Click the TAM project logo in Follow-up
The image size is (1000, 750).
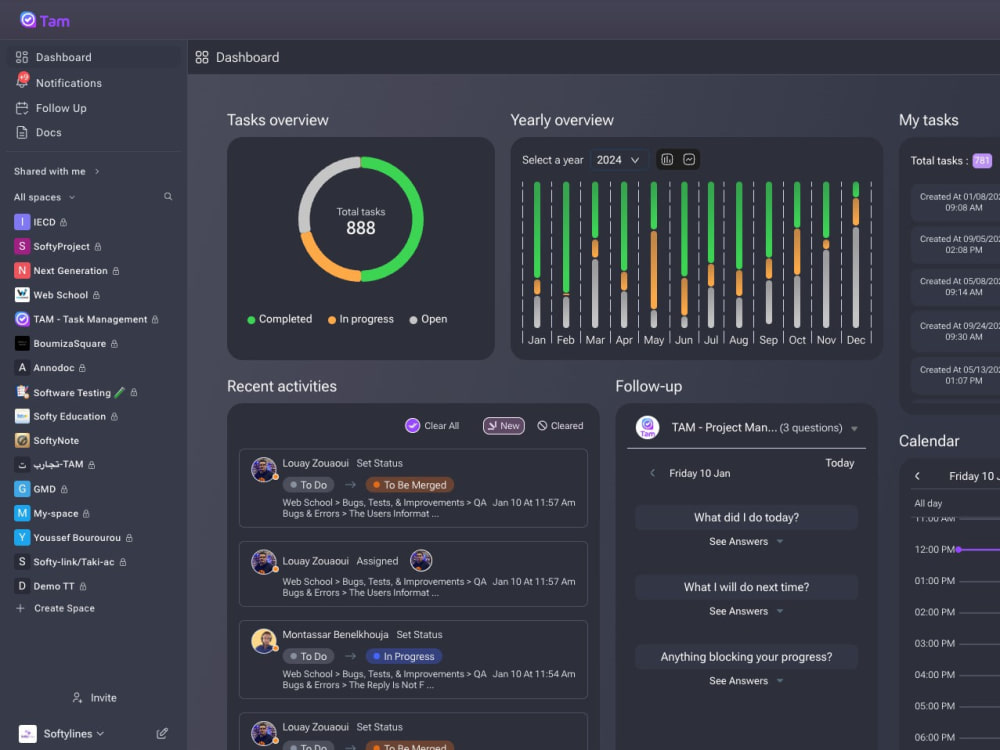coord(647,427)
